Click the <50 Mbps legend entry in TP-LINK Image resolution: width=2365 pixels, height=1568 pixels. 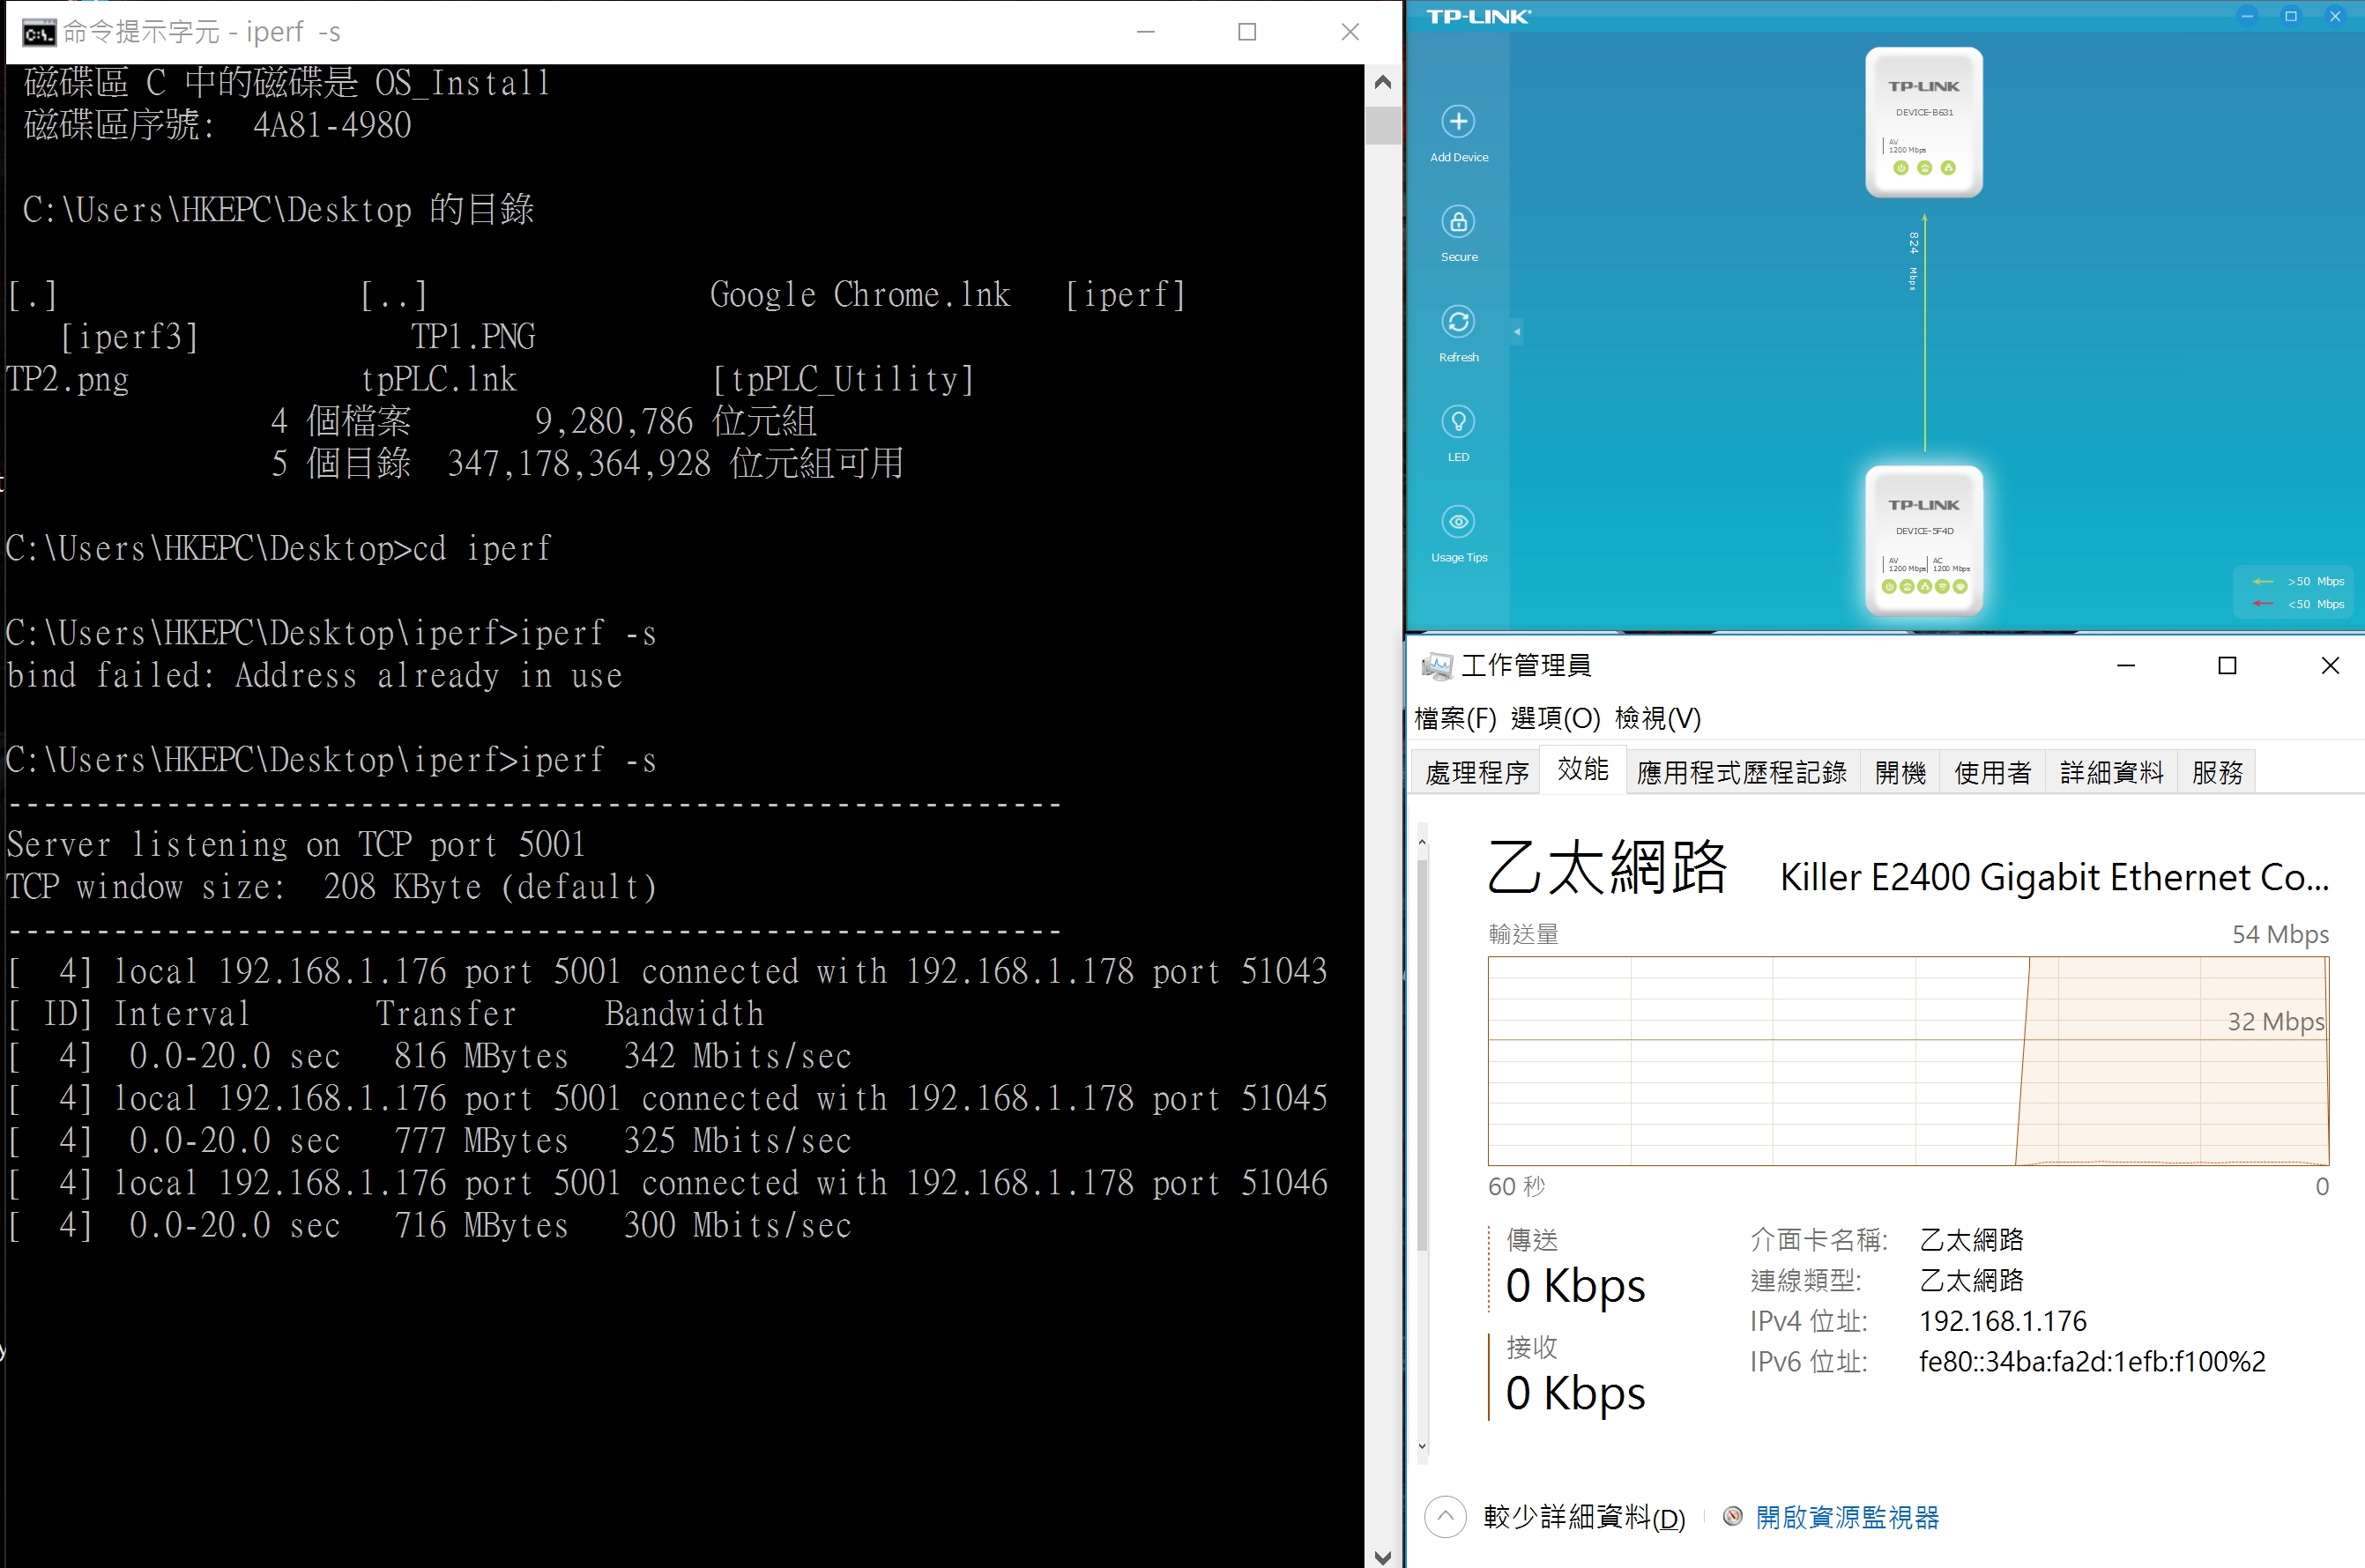coord(2297,604)
